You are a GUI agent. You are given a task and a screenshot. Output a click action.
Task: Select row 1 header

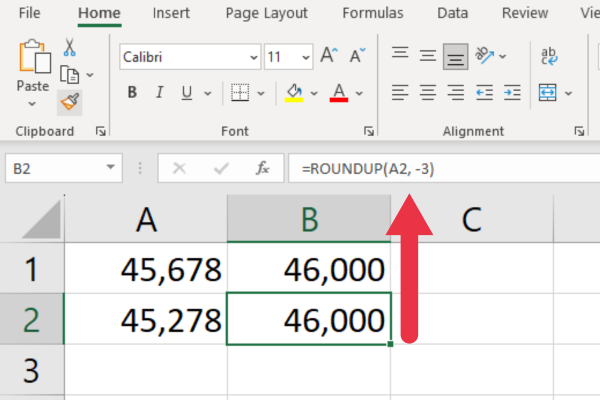pos(32,268)
